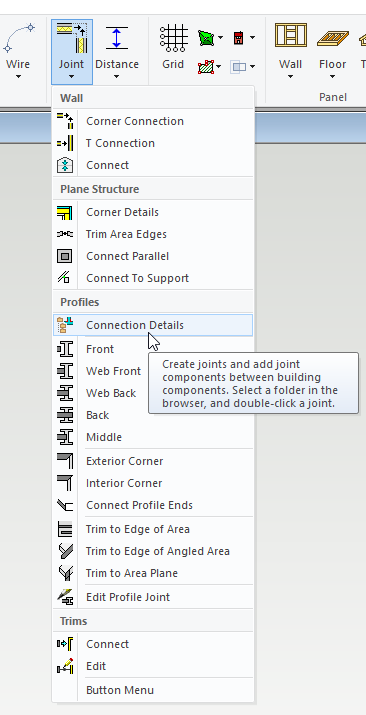Image resolution: width=366 pixels, height=715 pixels.
Task: Choose the Connect Parallel icon
Action: (65, 256)
